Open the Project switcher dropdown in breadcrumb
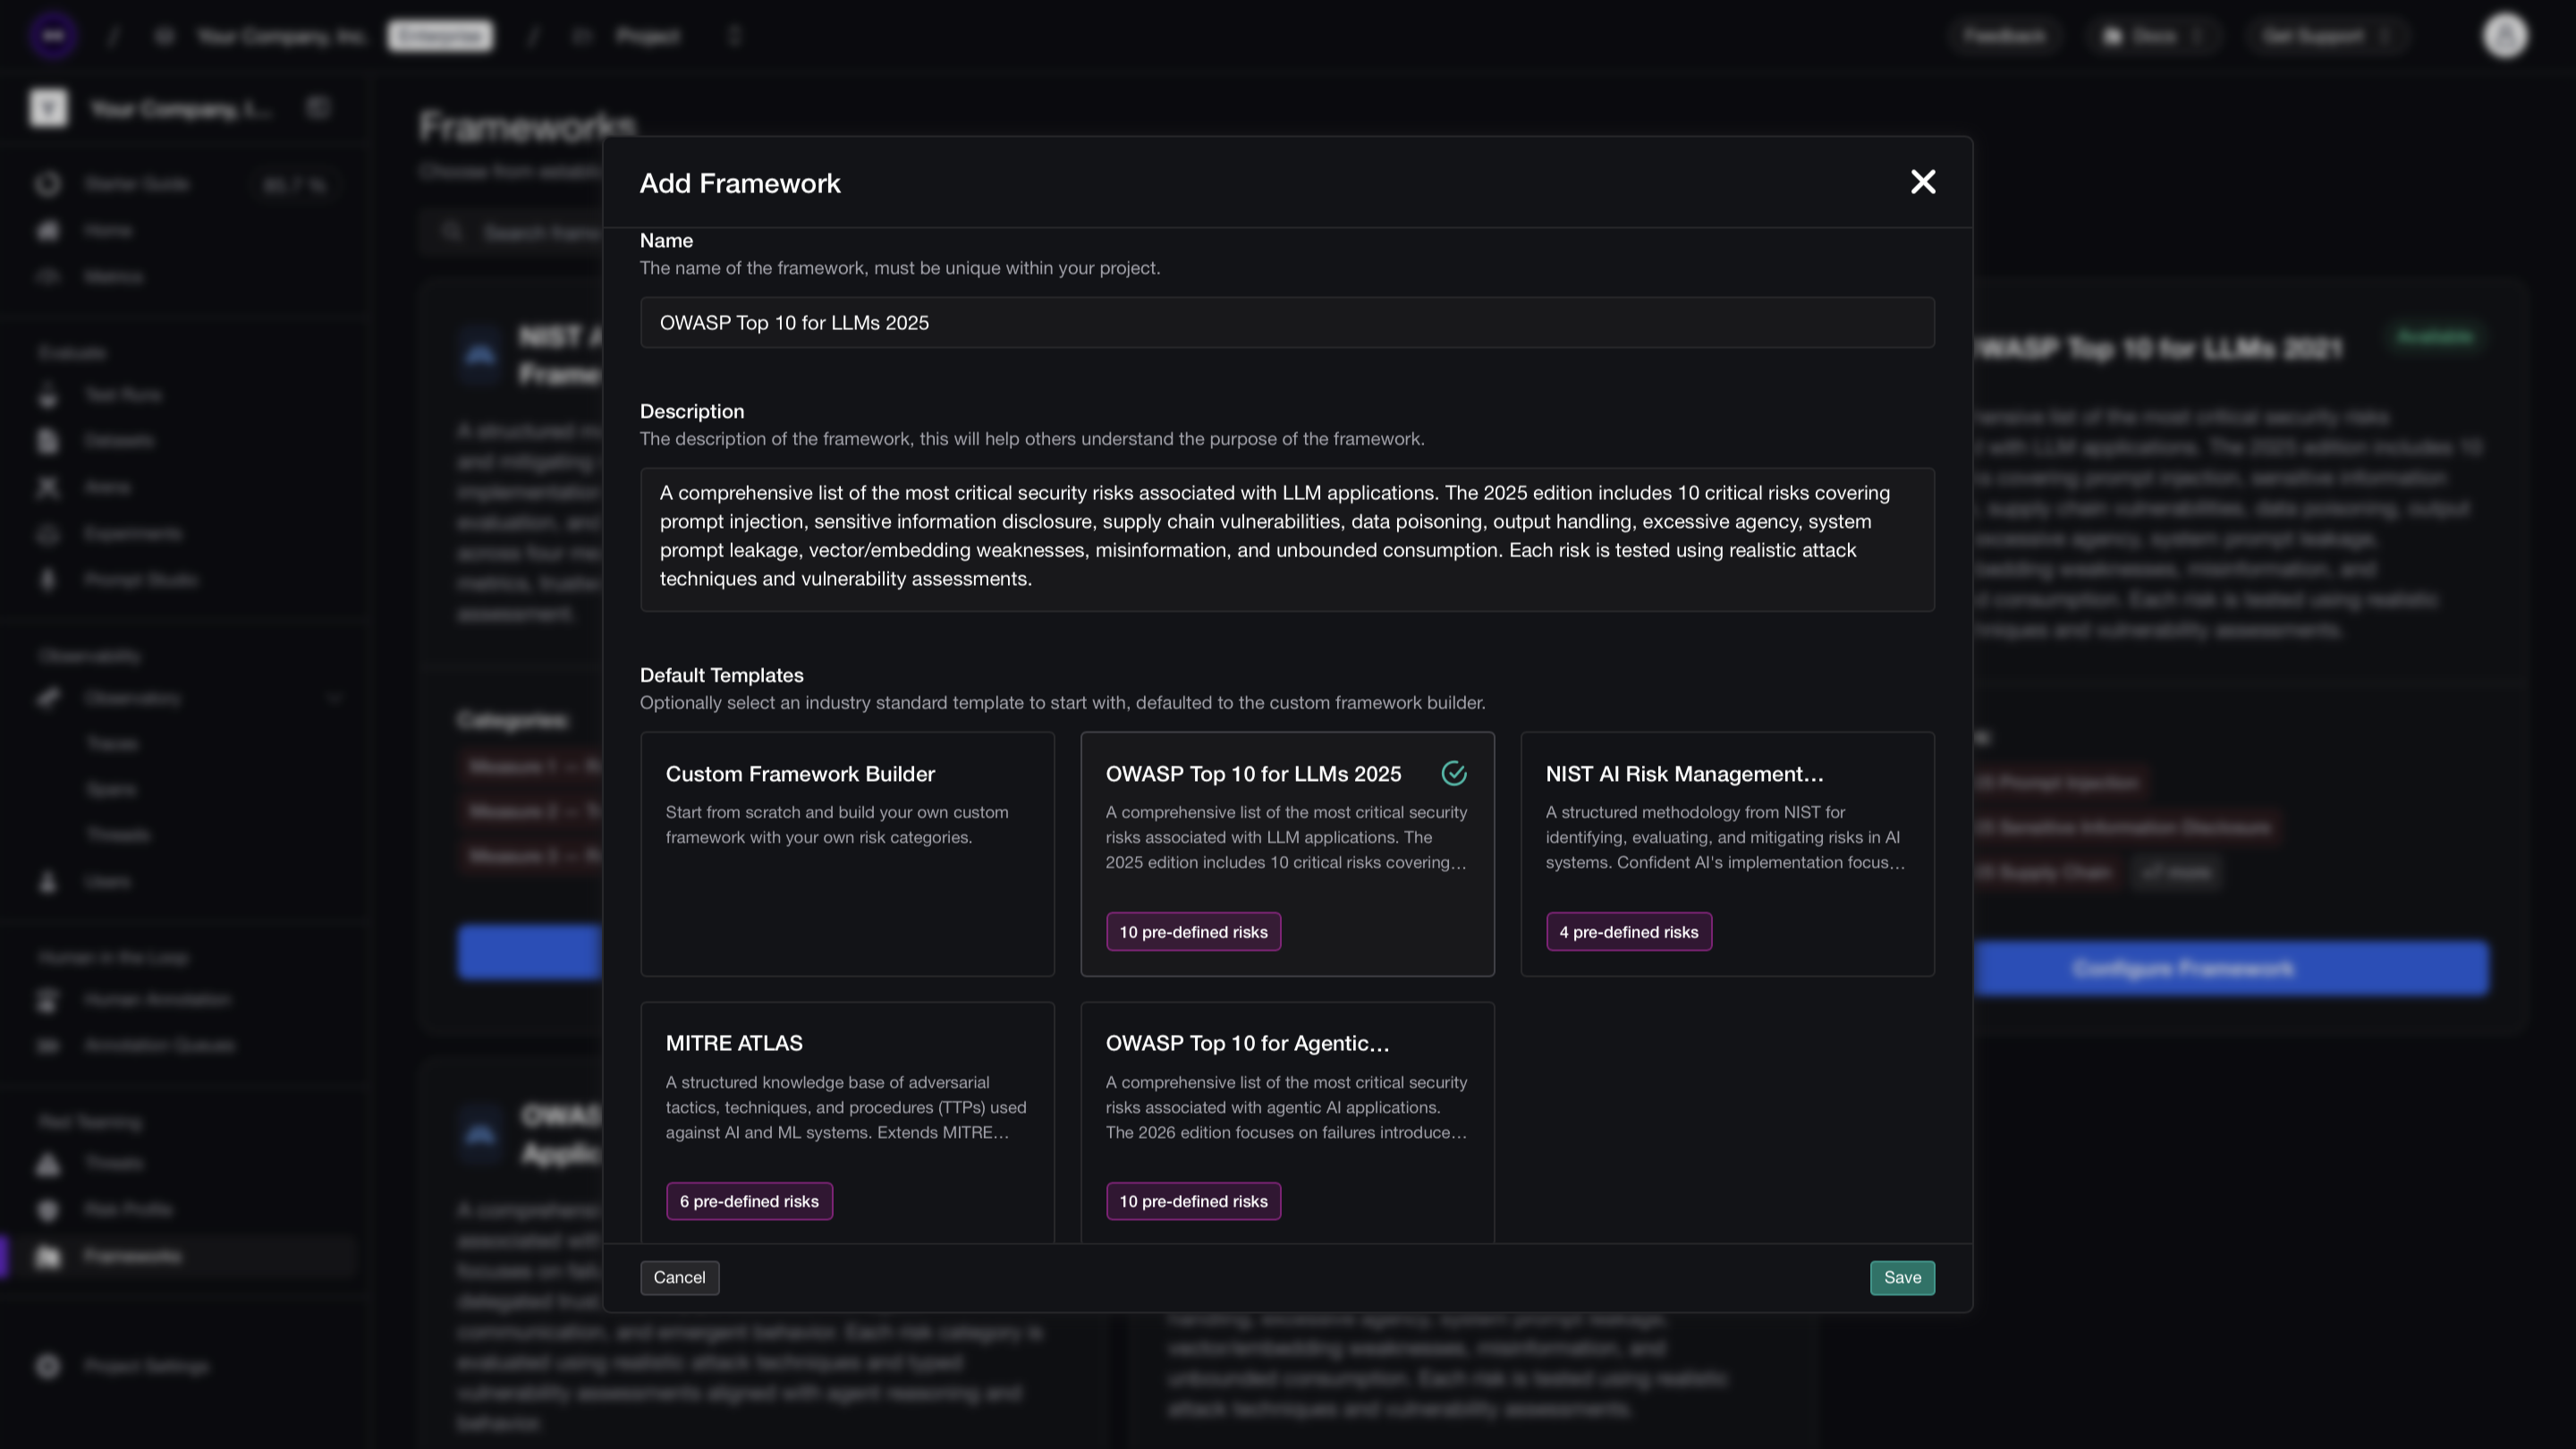This screenshot has width=2576, height=1449. [x=735, y=36]
